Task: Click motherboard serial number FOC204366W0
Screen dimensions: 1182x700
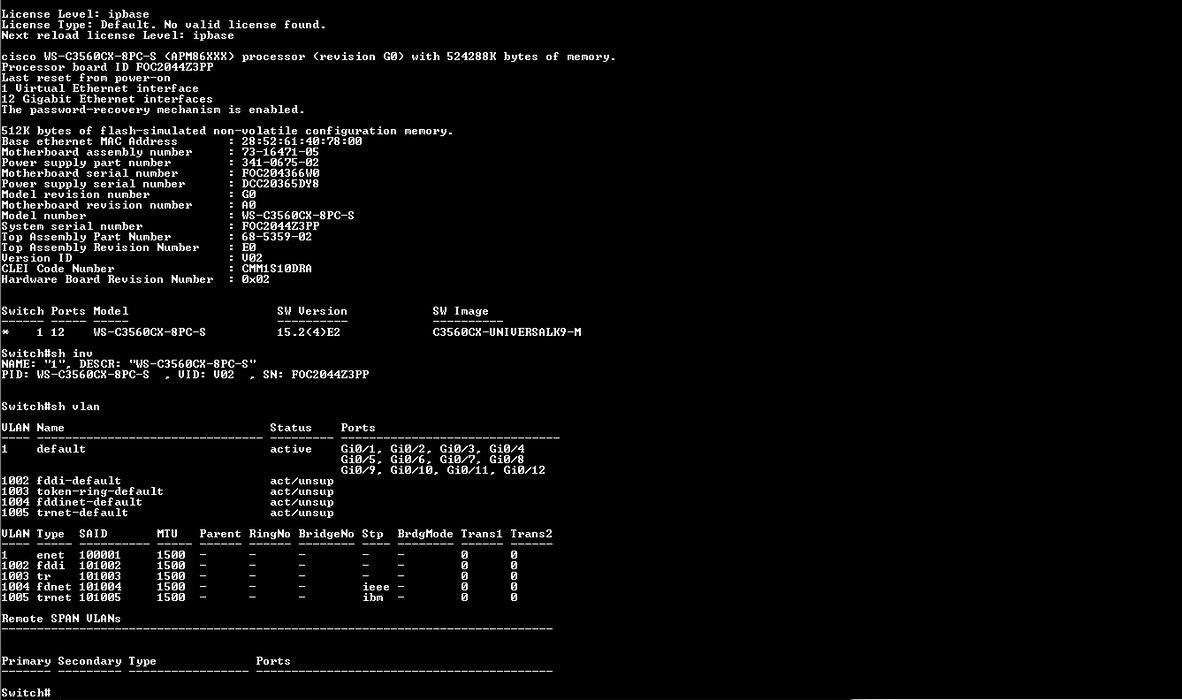Action: [280, 173]
